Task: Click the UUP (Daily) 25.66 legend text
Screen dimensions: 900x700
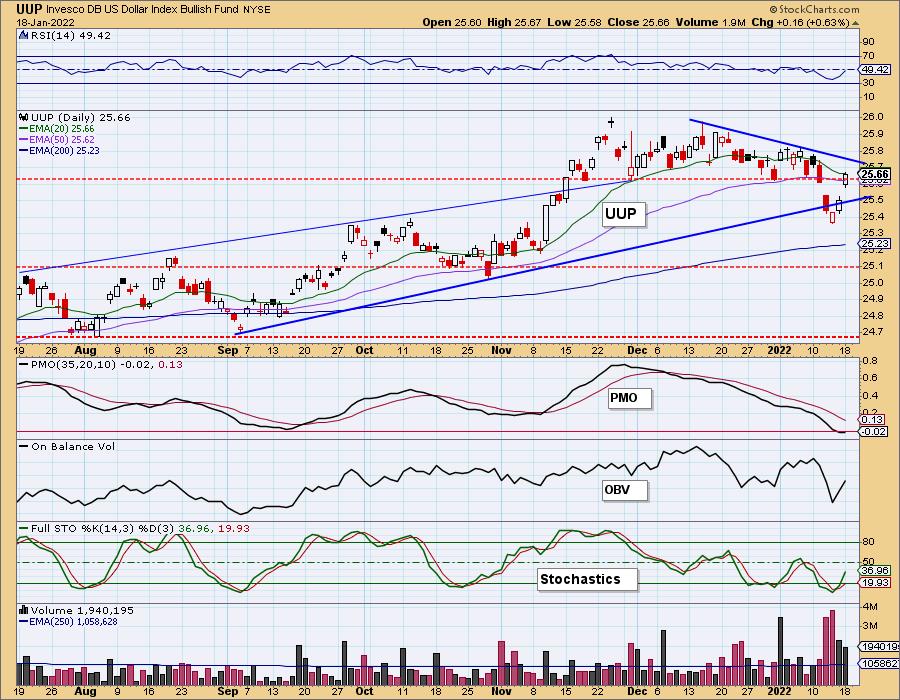Action: [81, 117]
